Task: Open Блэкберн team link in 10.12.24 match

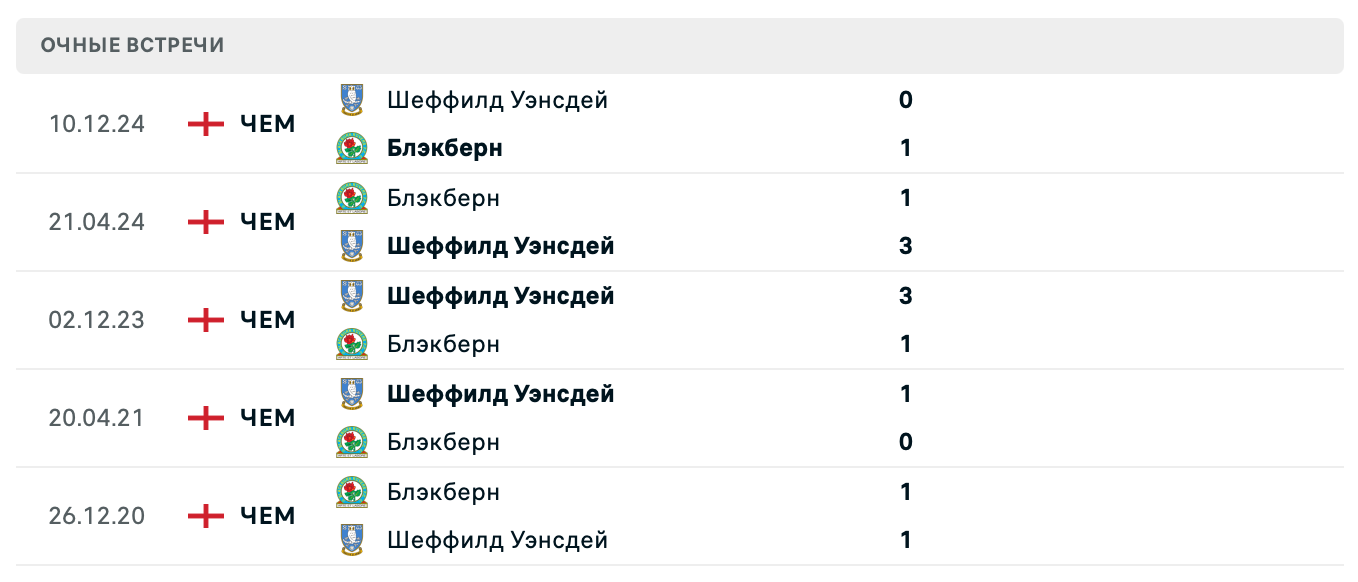Action: coord(444,148)
